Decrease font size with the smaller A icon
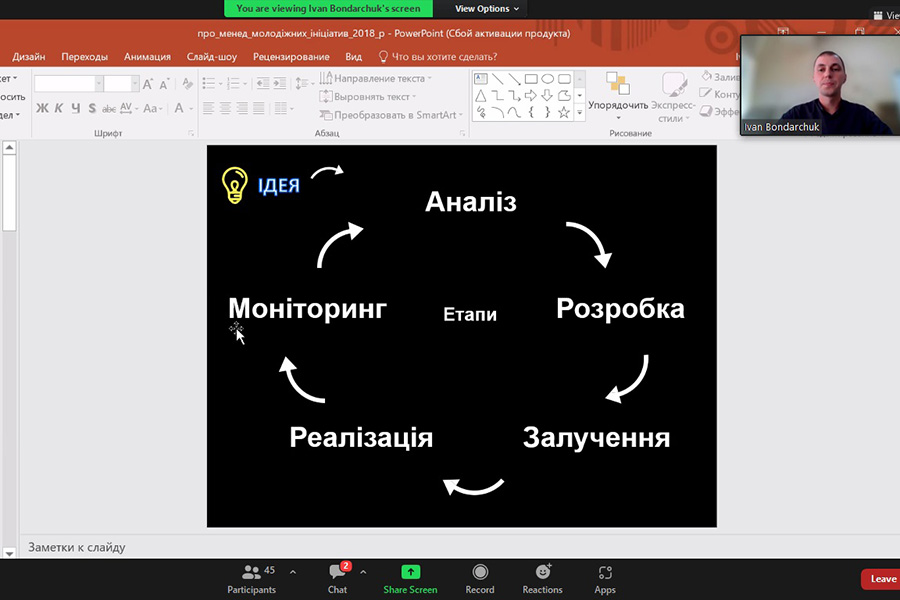 click(164, 84)
